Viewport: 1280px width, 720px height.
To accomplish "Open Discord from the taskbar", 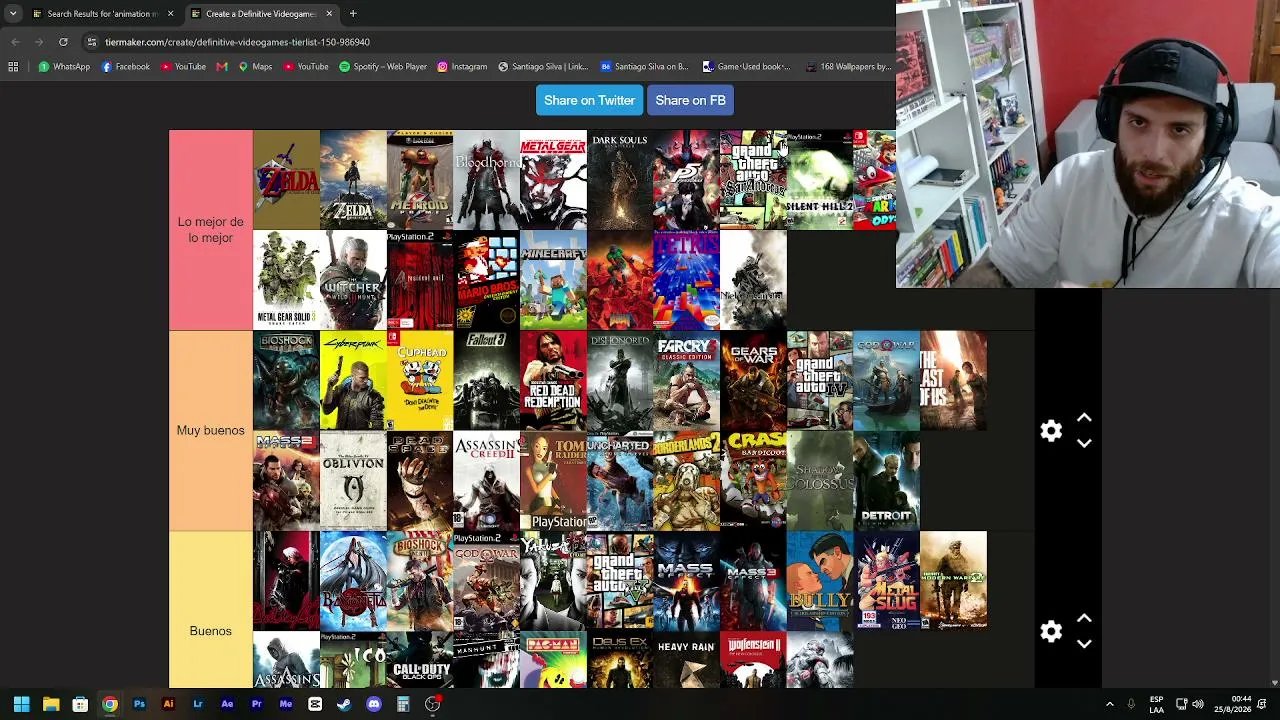I will point(374,704).
